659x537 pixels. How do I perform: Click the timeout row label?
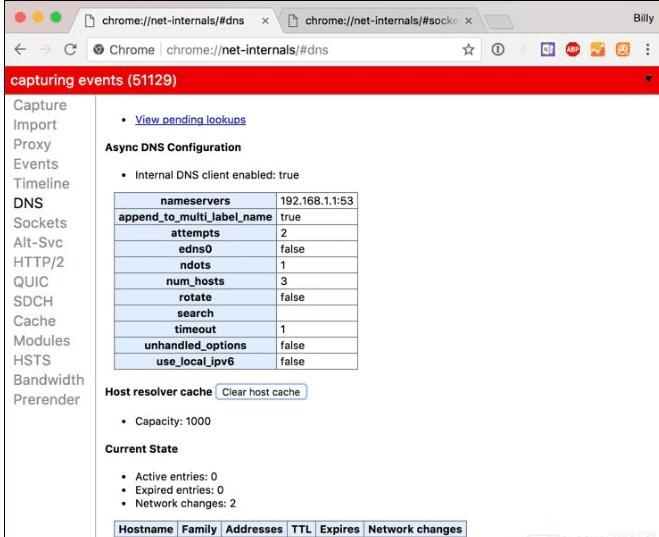(x=195, y=329)
